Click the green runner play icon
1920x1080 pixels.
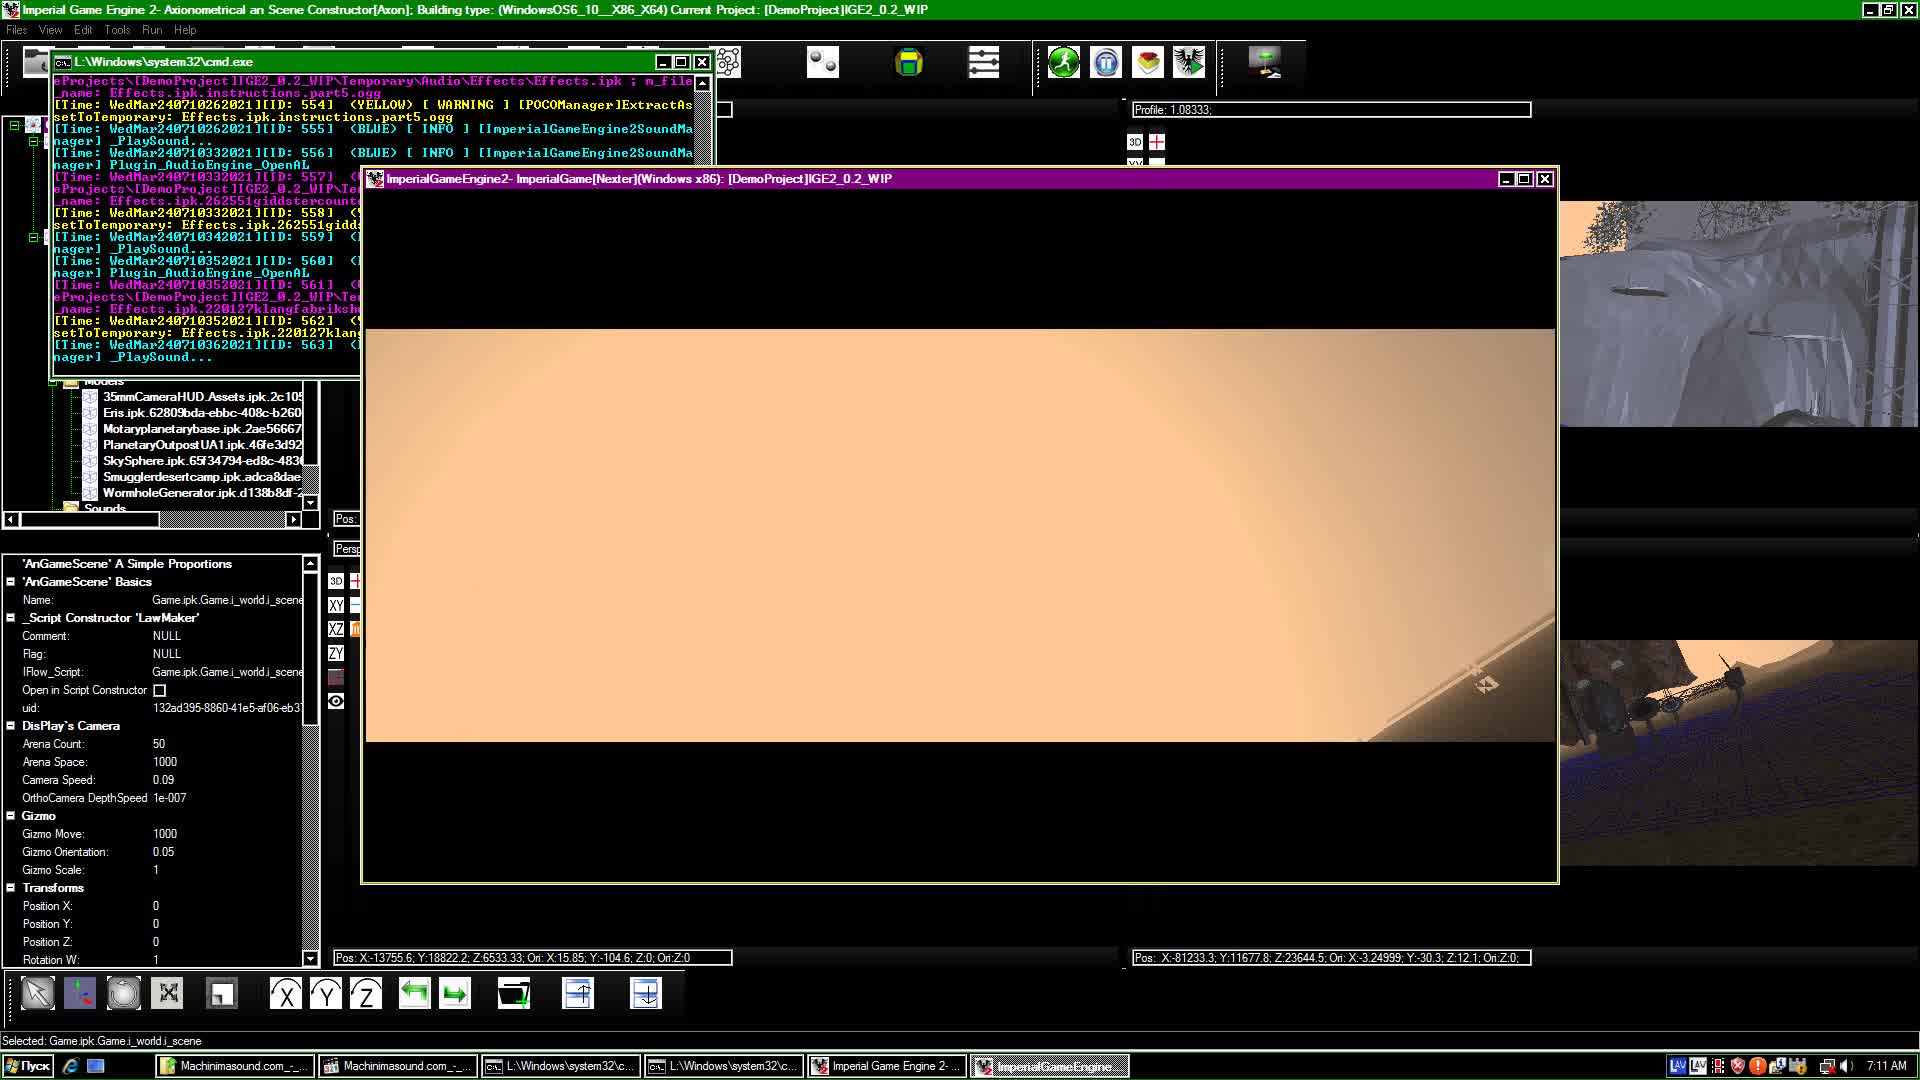1063,62
